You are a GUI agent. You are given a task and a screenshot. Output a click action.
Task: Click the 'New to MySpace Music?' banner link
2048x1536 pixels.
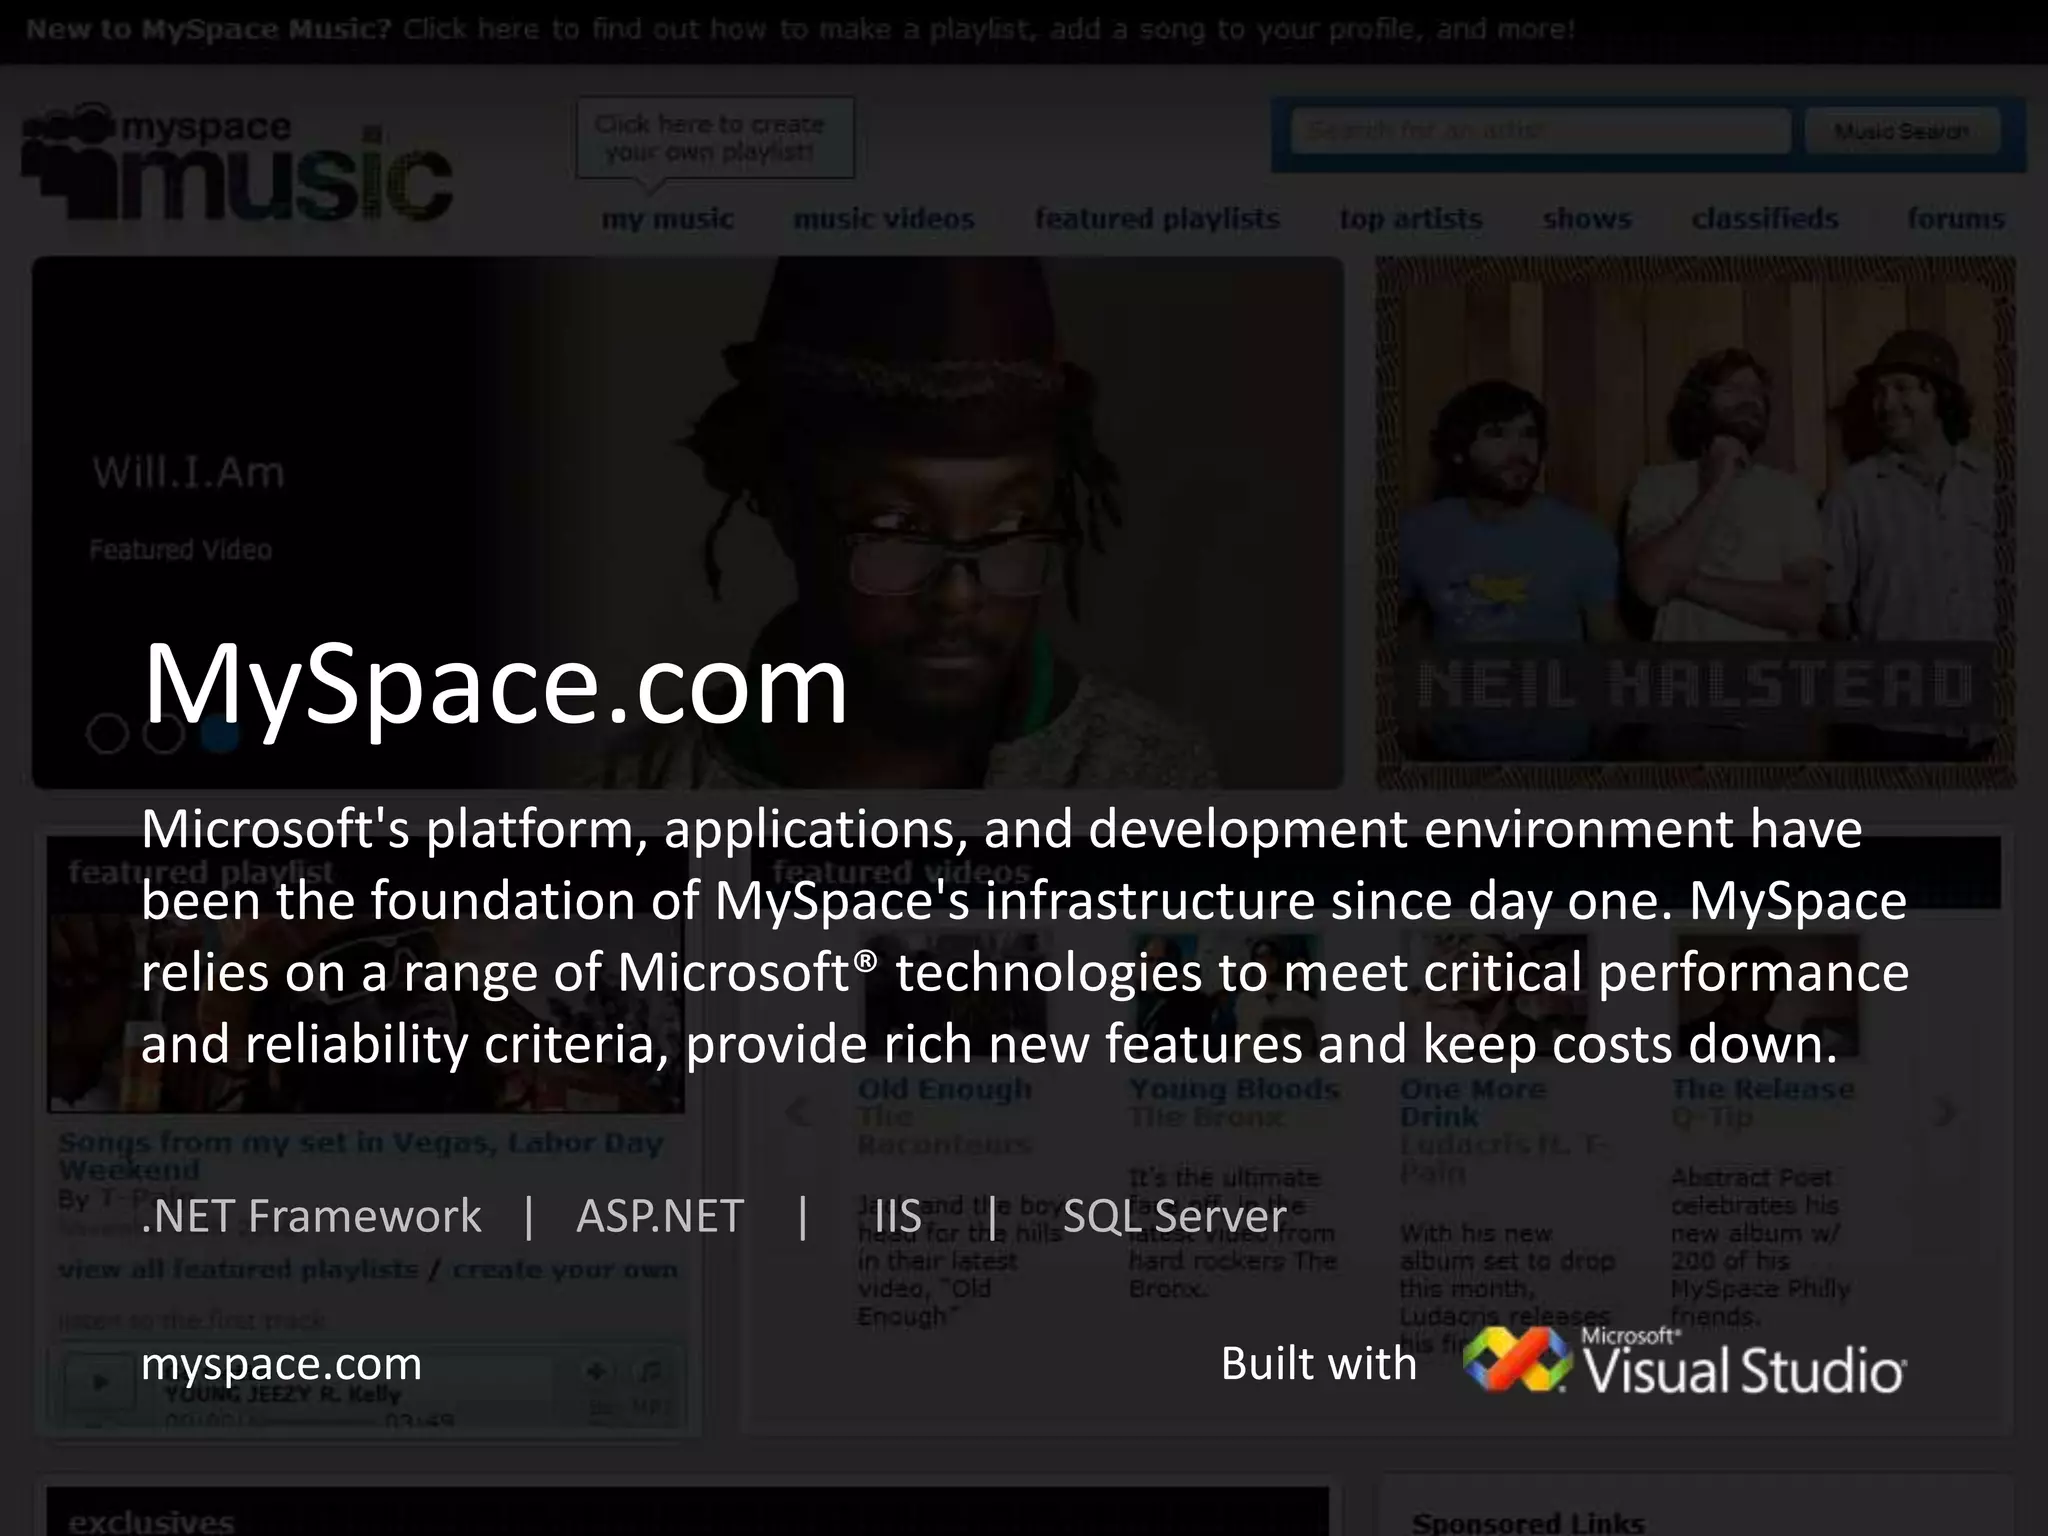pos(800,29)
